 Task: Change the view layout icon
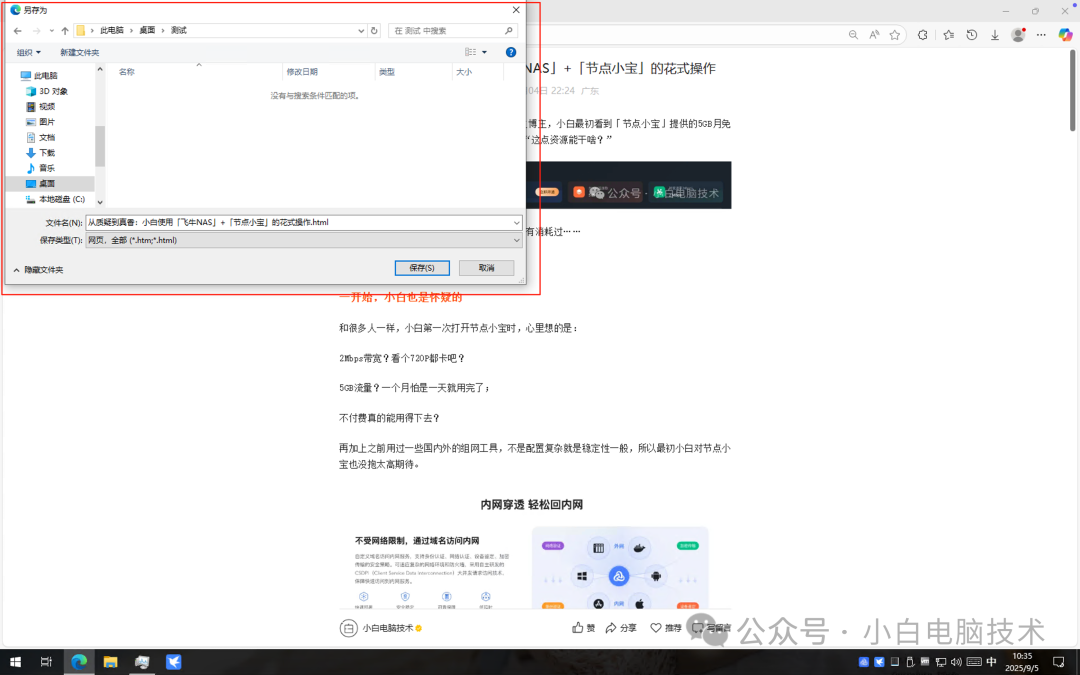(470, 52)
